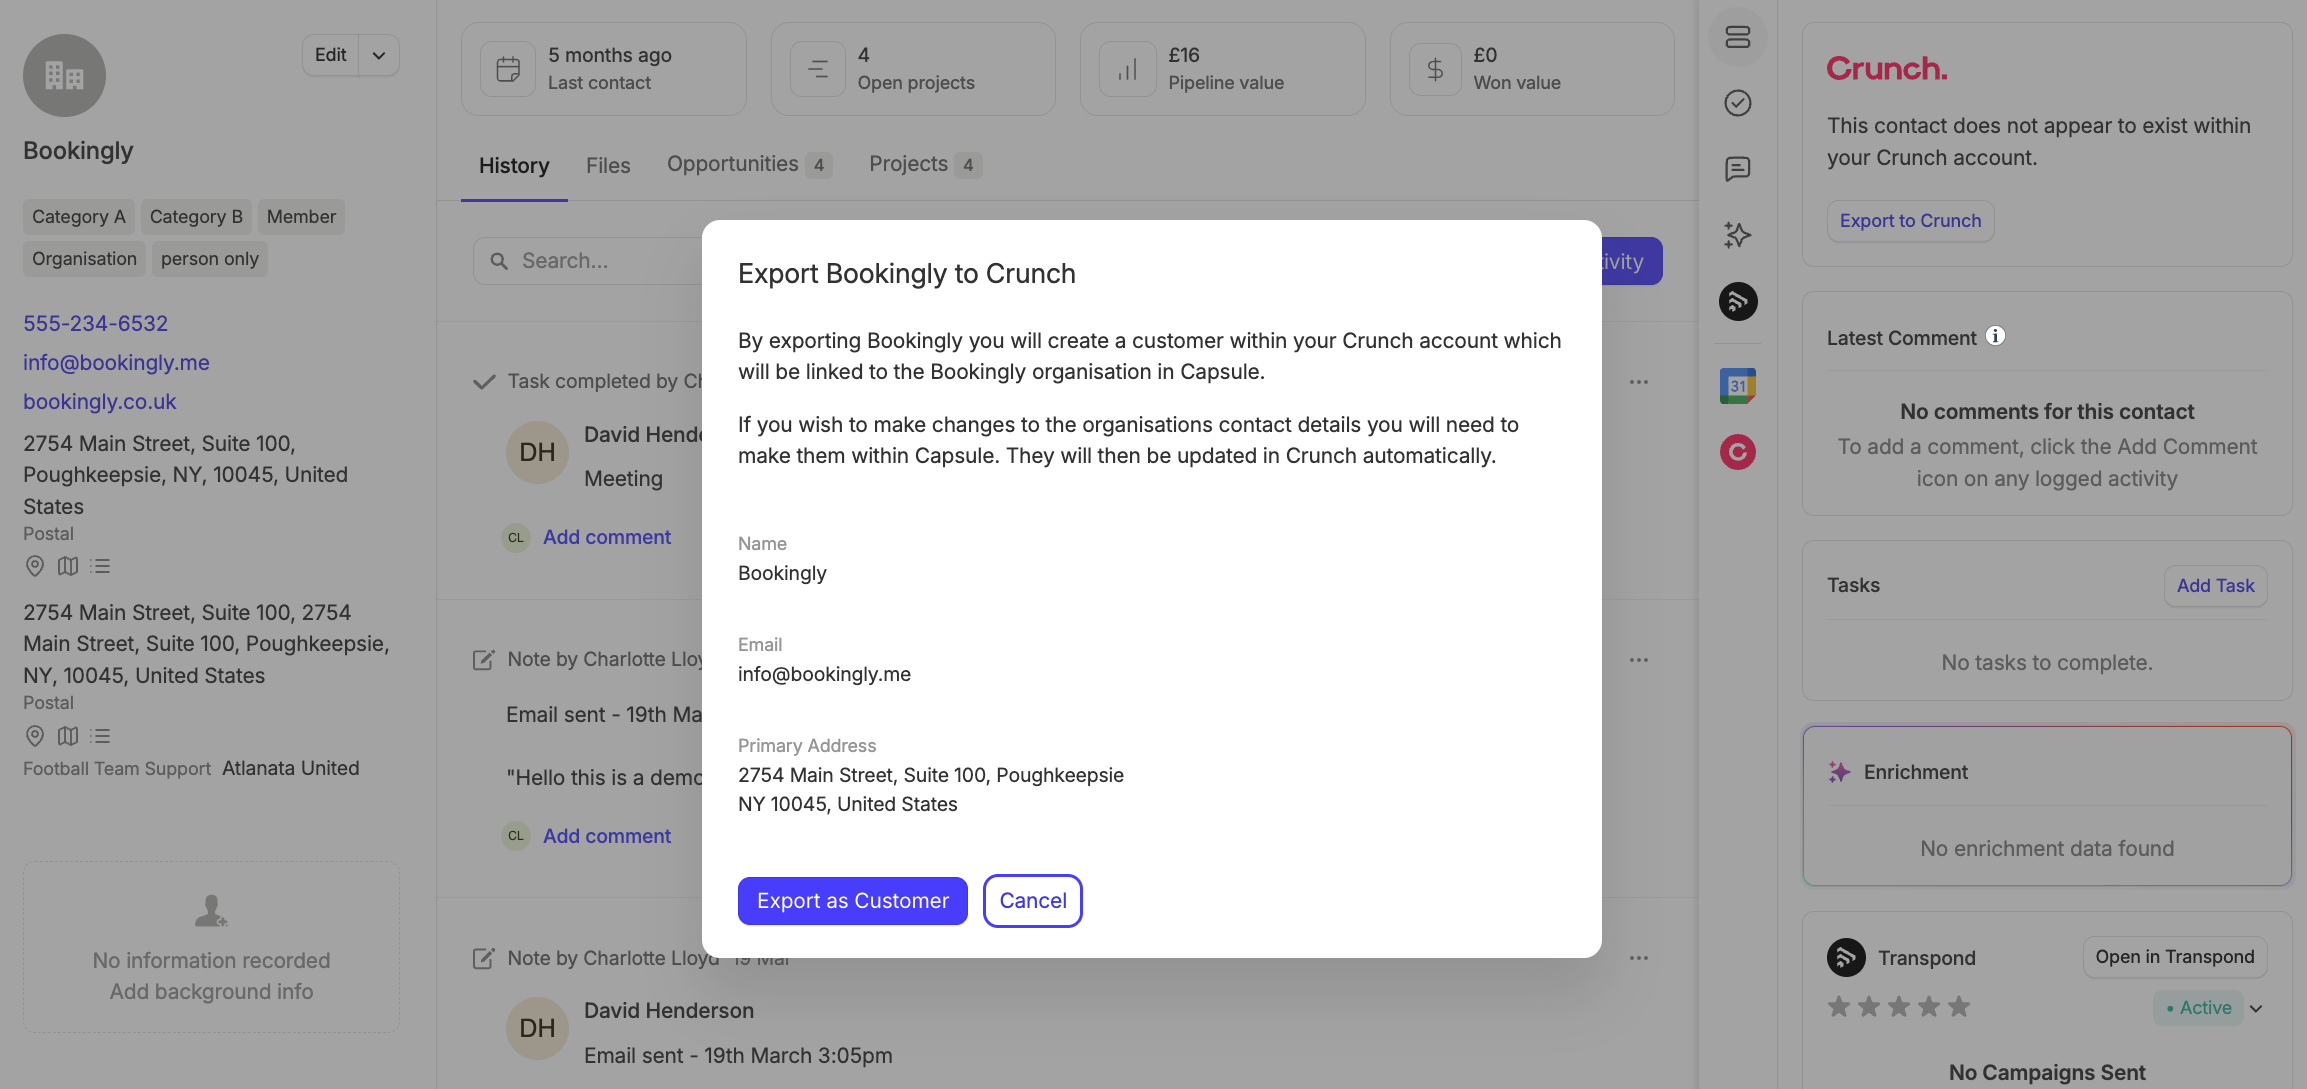Viewport: 2307px width, 1089px height.
Task: Click Open in Transpond button
Action: click(2174, 957)
